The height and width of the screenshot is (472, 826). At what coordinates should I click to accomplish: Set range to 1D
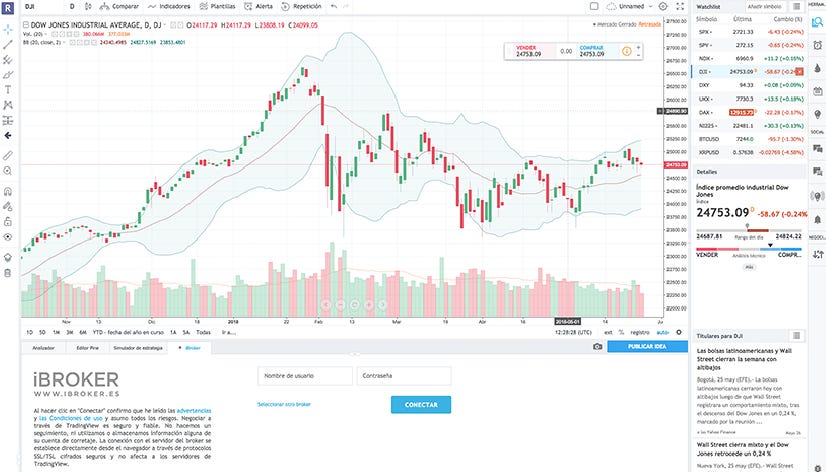30,332
